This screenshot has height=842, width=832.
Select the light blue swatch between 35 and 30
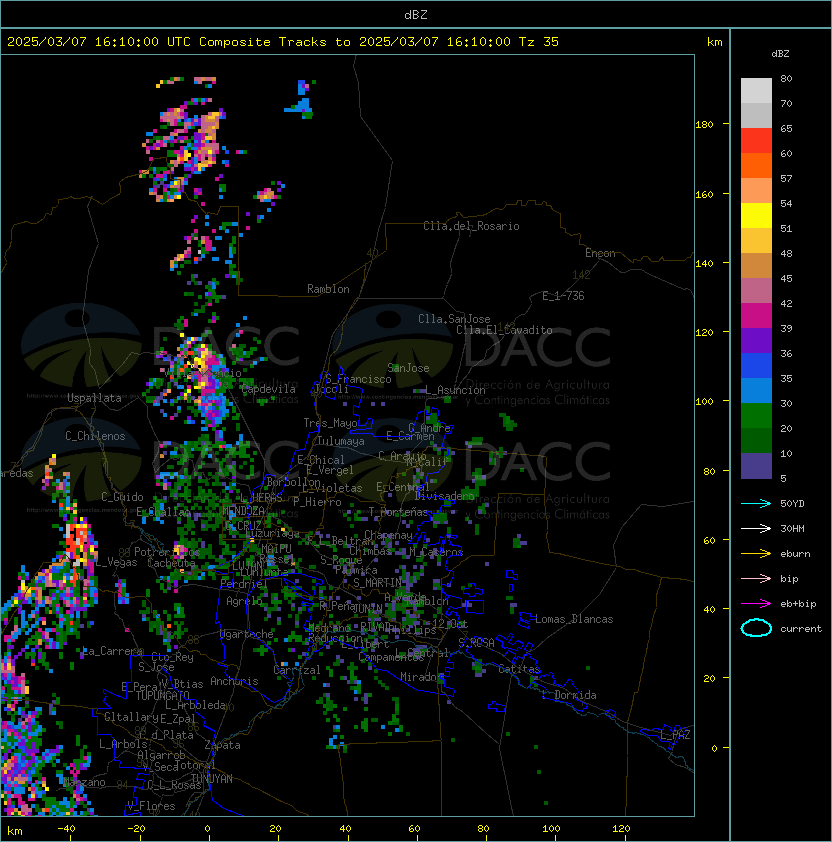[756, 391]
